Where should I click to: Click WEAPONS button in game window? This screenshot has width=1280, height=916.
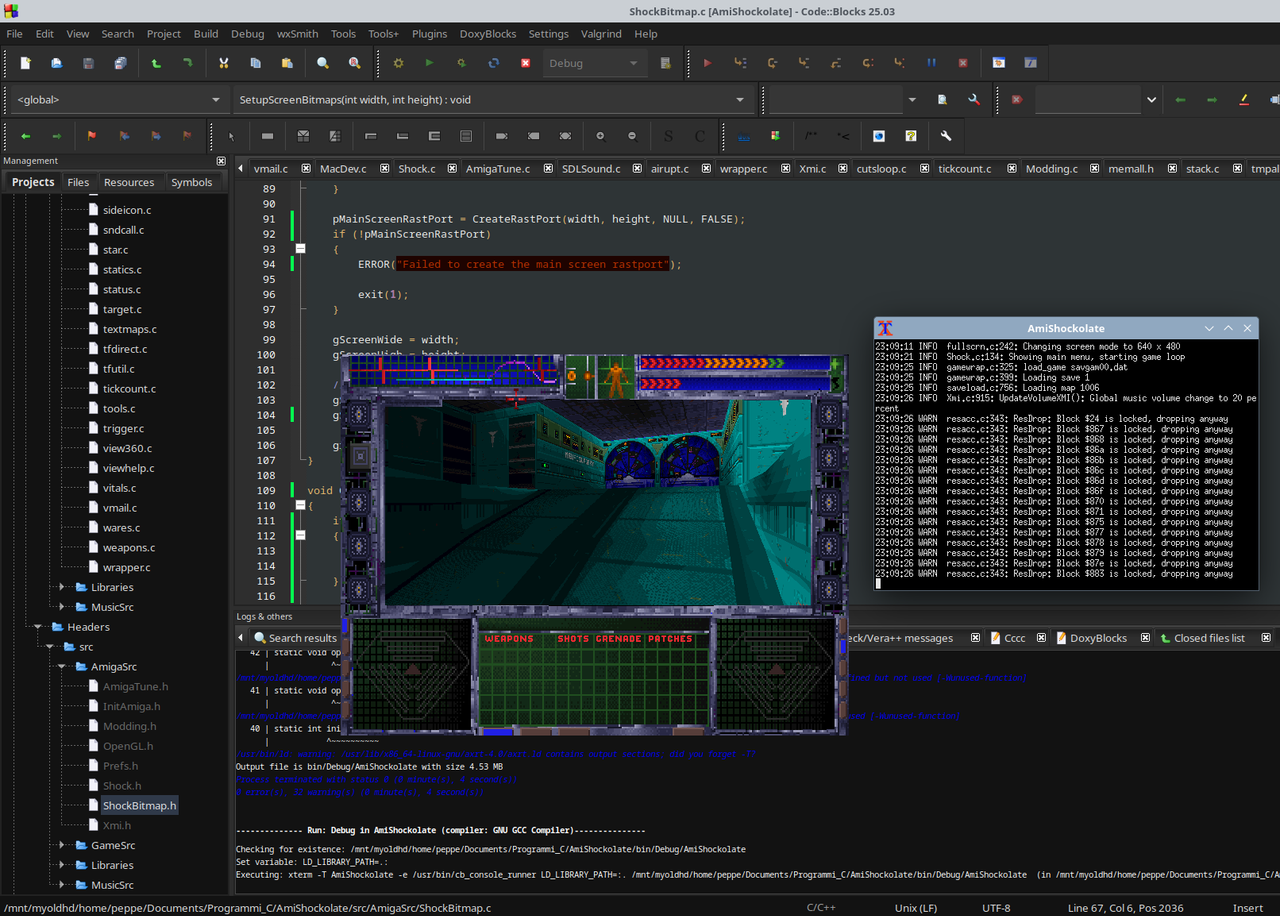(x=509, y=638)
